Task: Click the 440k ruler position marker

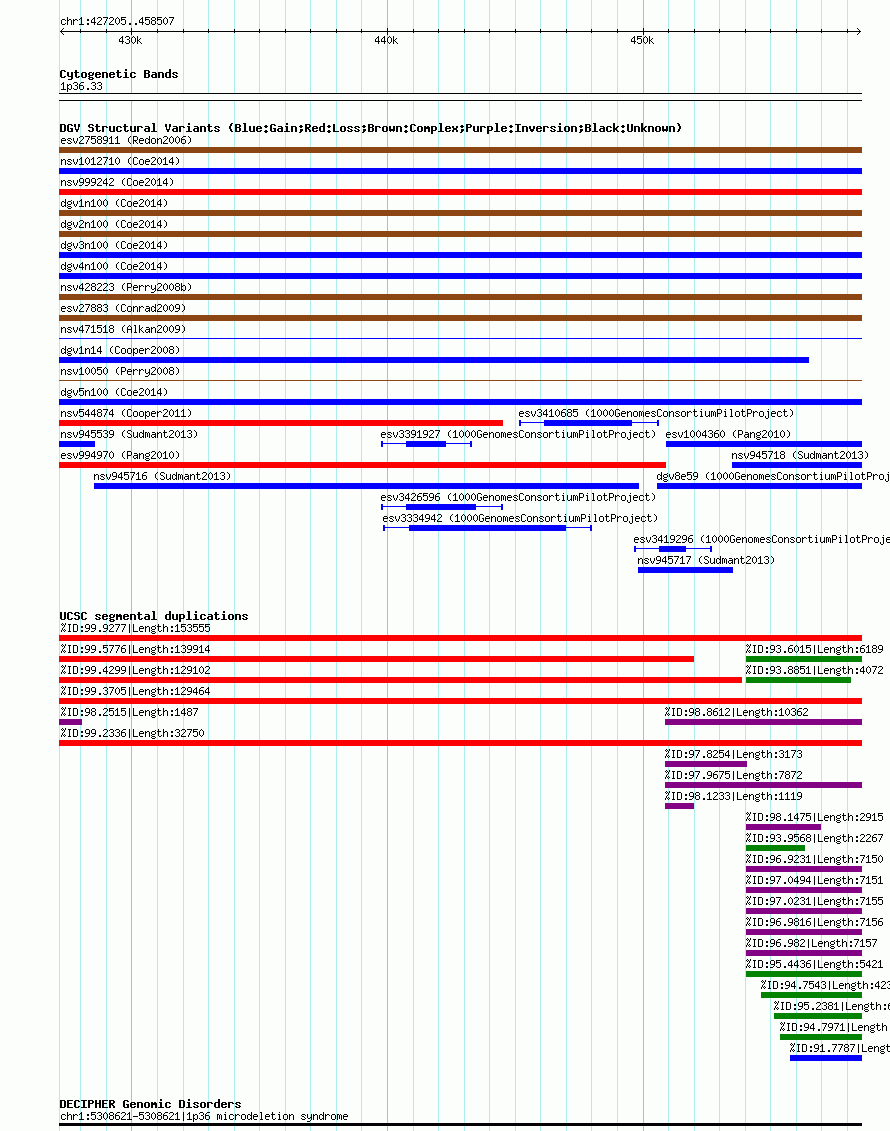Action: point(386,40)
